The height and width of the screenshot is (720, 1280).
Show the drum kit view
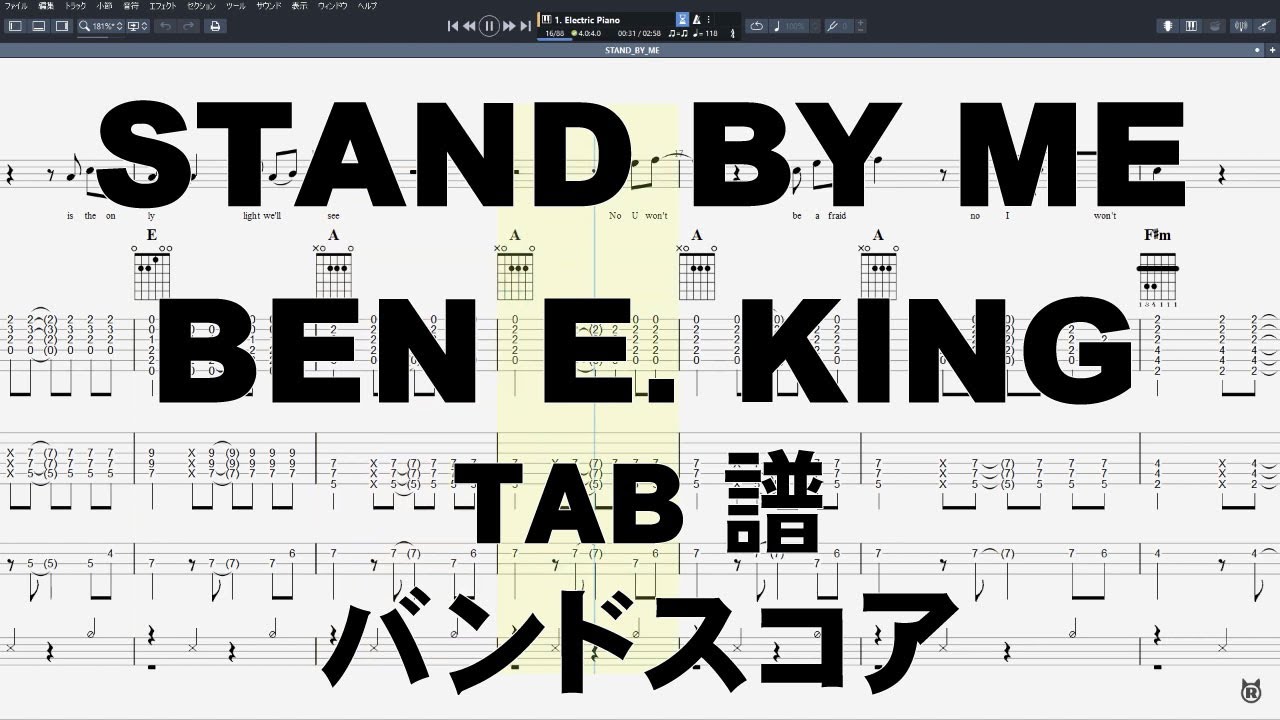[x=1215, y=26]
